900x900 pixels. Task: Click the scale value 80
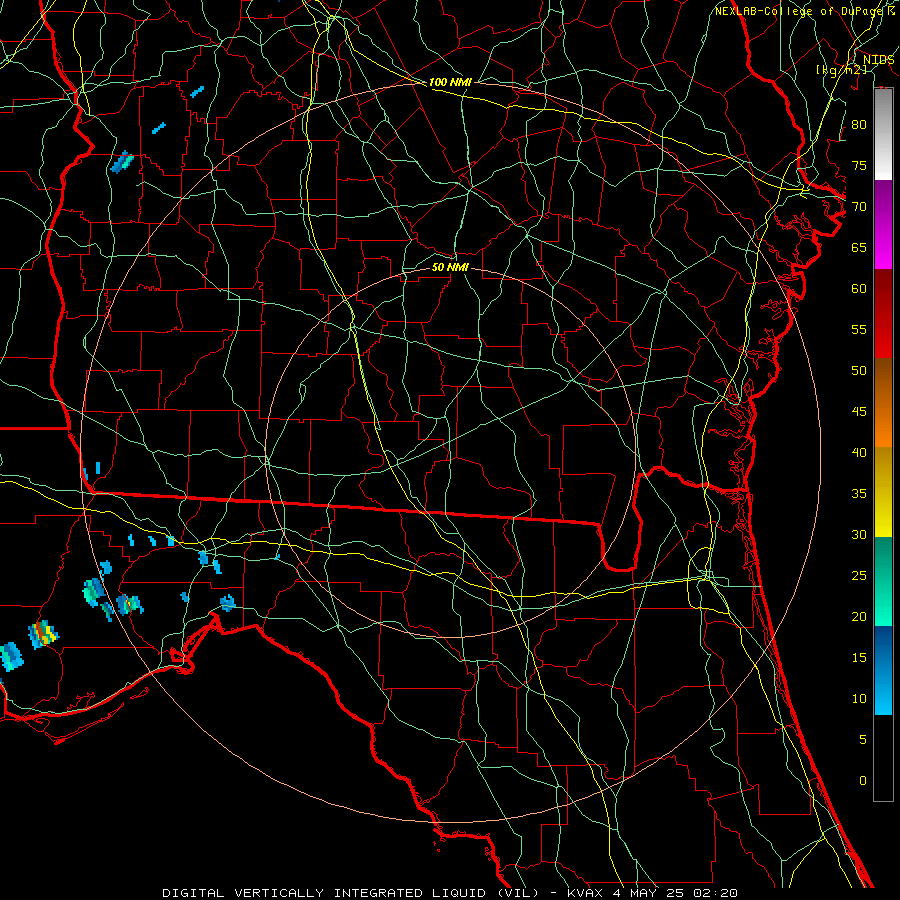click(859, 125)
